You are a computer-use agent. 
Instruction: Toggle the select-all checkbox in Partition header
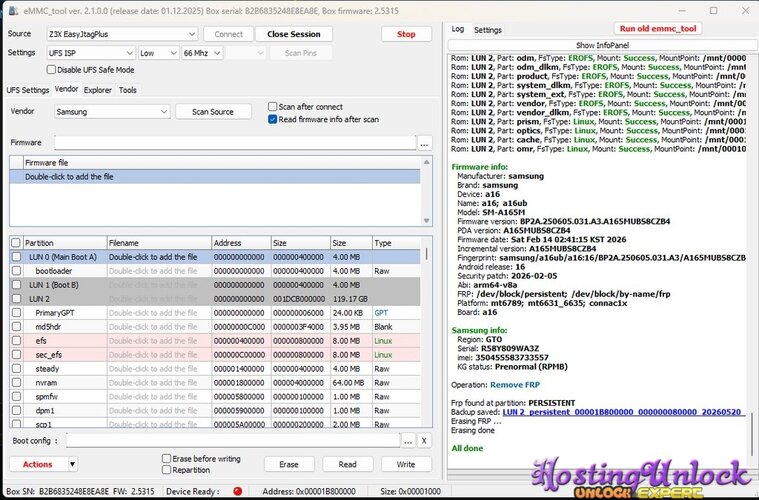coord(16,243)
